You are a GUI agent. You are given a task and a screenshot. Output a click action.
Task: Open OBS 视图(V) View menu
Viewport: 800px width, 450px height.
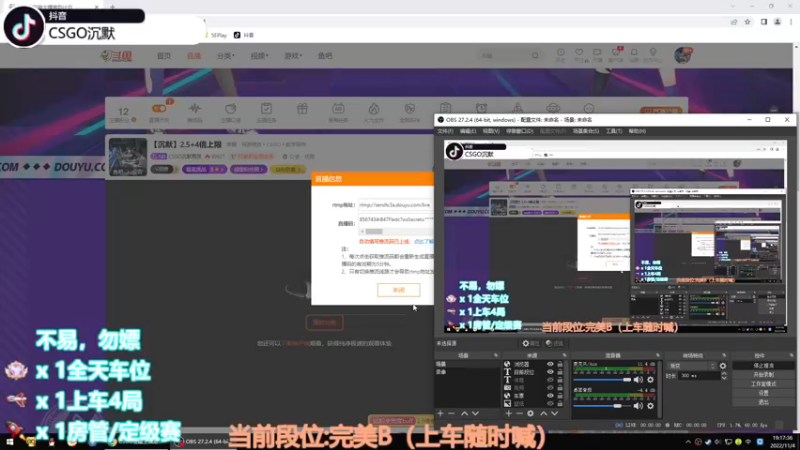tap(491, 131)
